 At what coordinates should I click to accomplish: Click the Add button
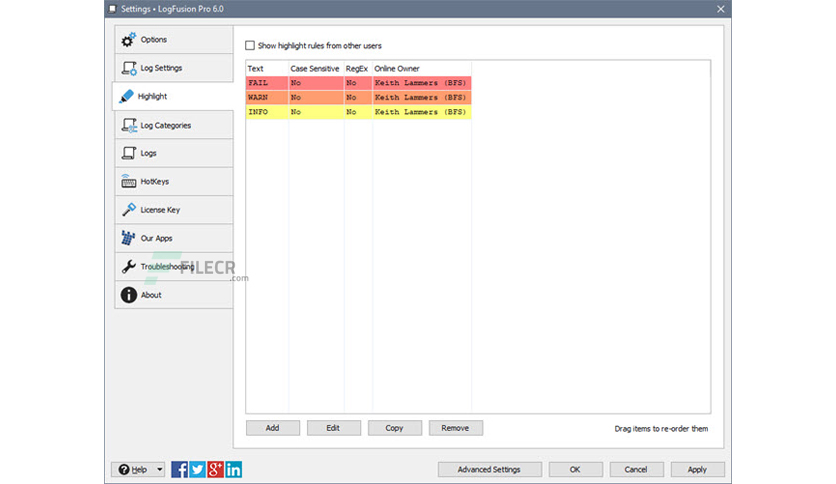[272, 428]
